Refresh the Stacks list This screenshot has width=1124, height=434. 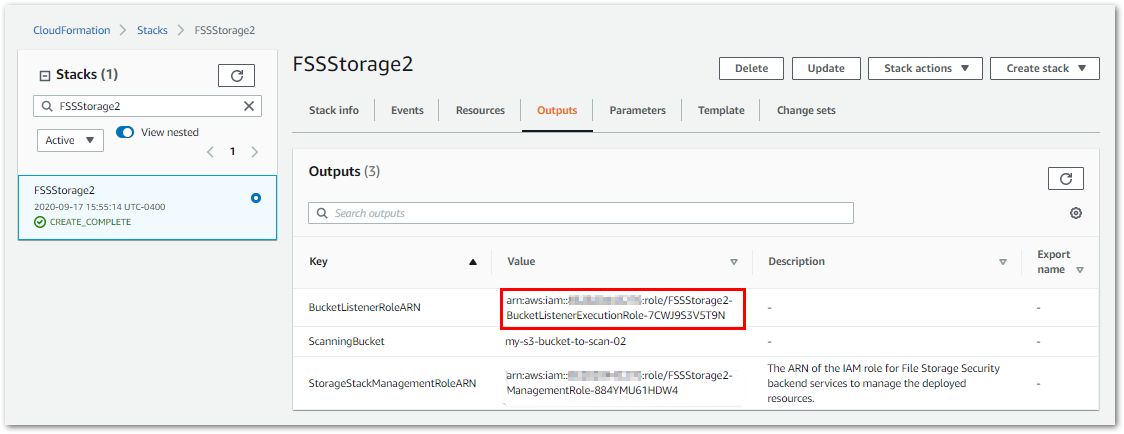[236, 75]
